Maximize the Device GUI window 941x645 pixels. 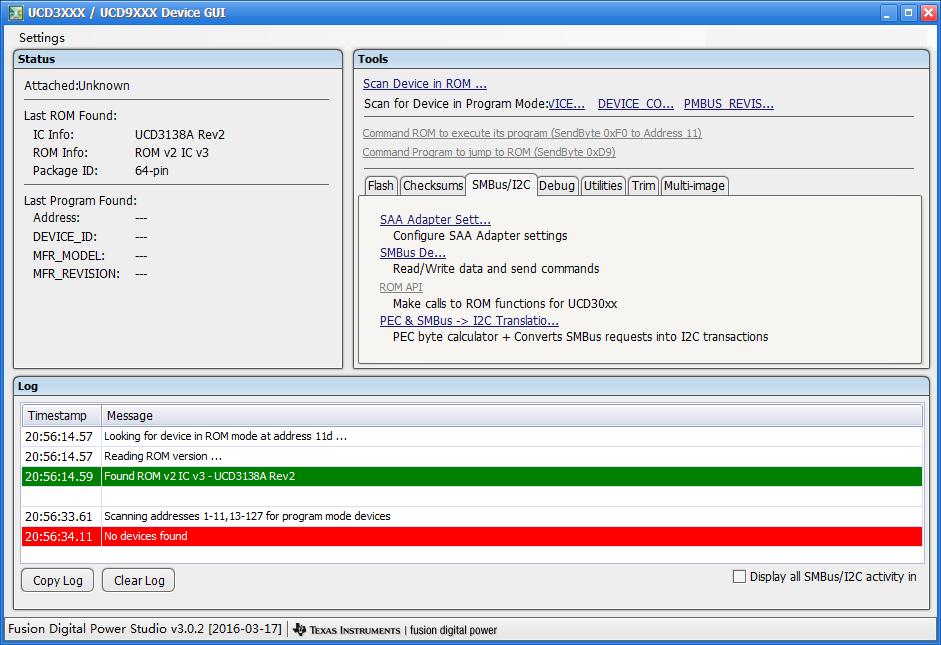tap(909, 13)
